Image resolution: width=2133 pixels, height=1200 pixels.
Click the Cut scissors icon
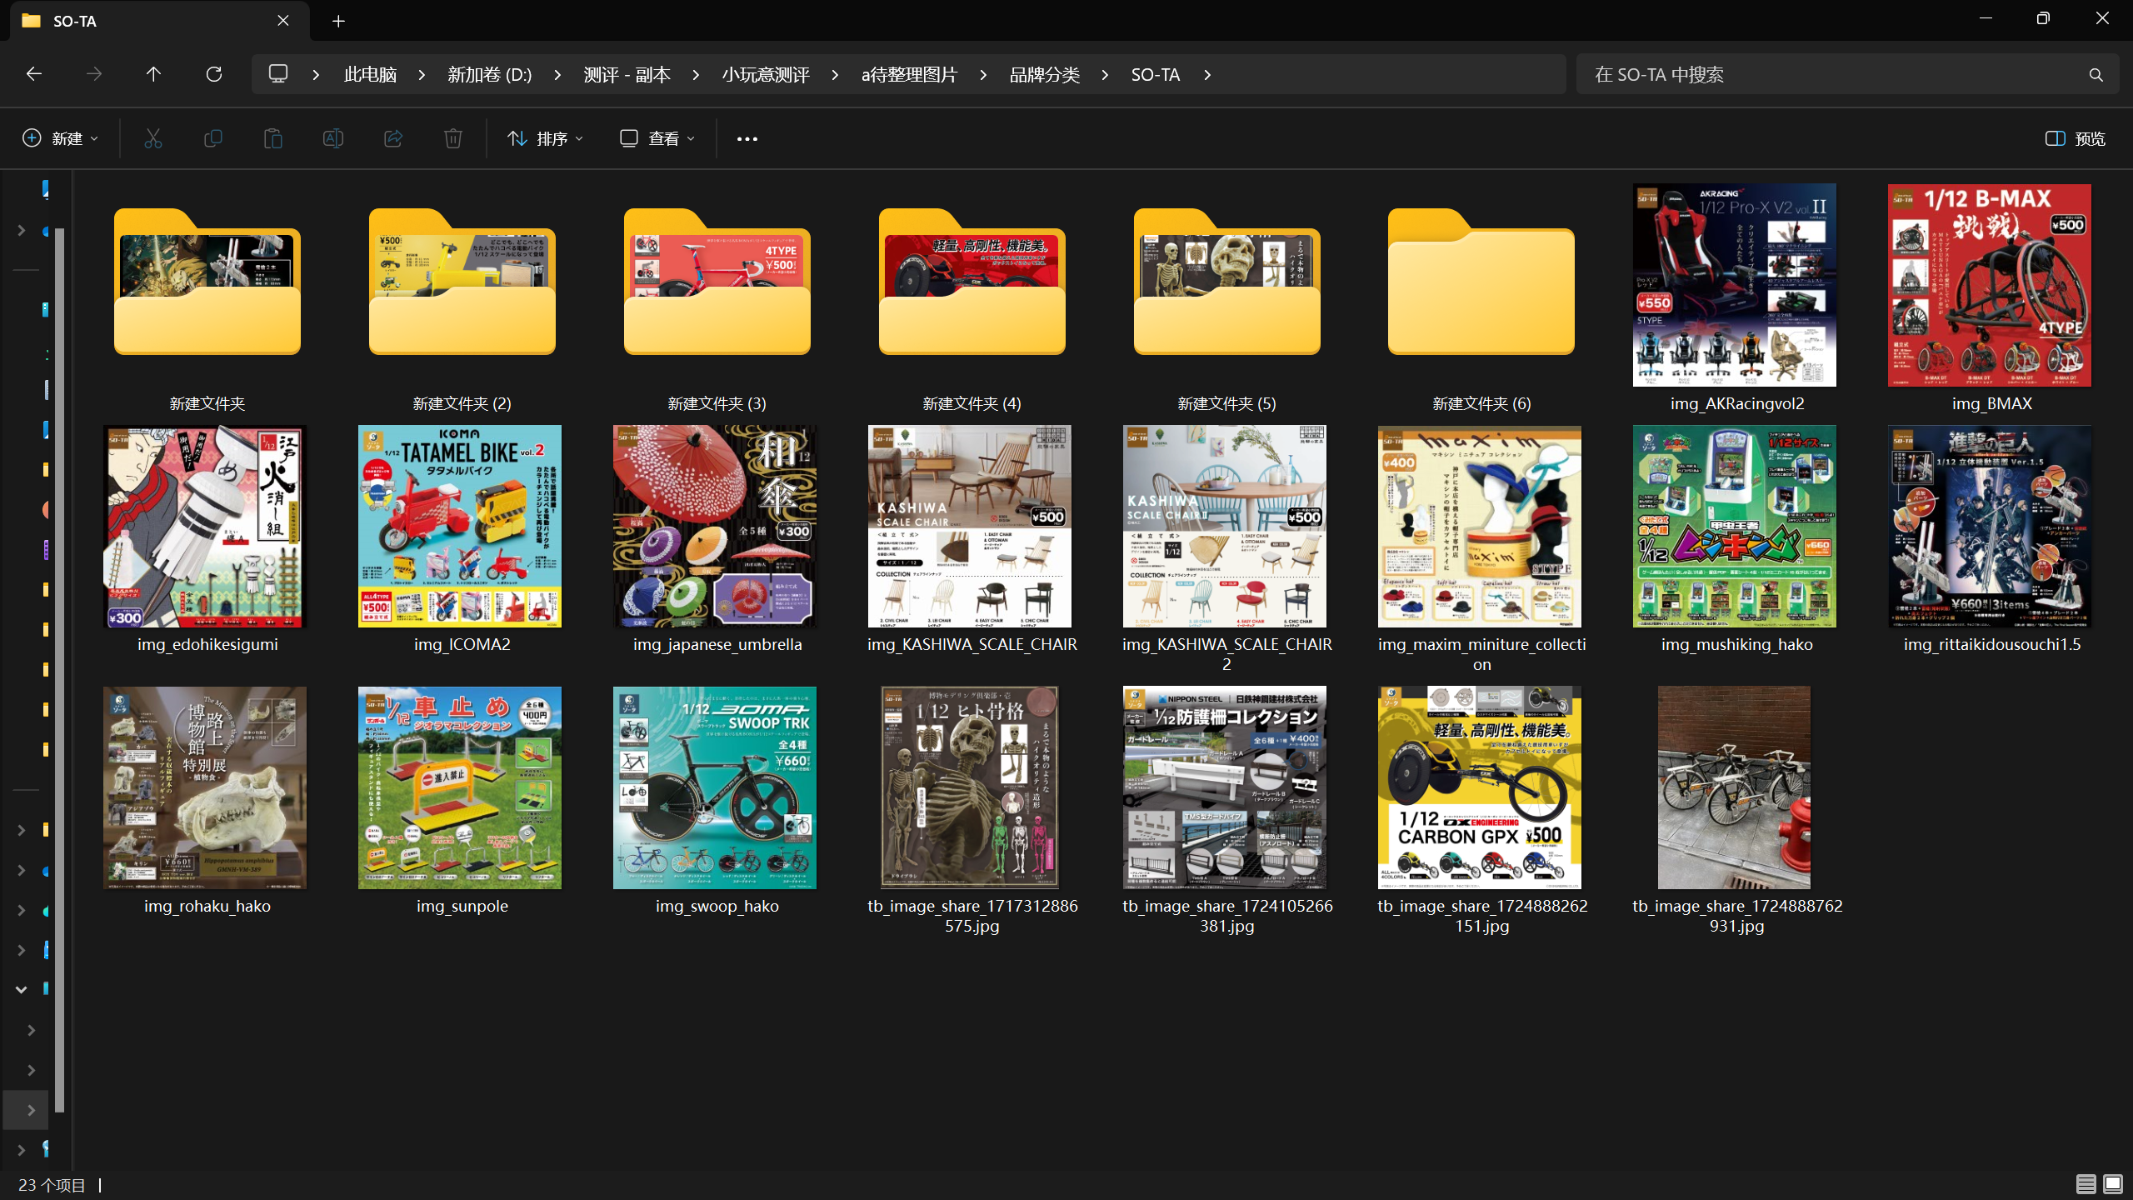pyautogui.click(x=153, y=139)
